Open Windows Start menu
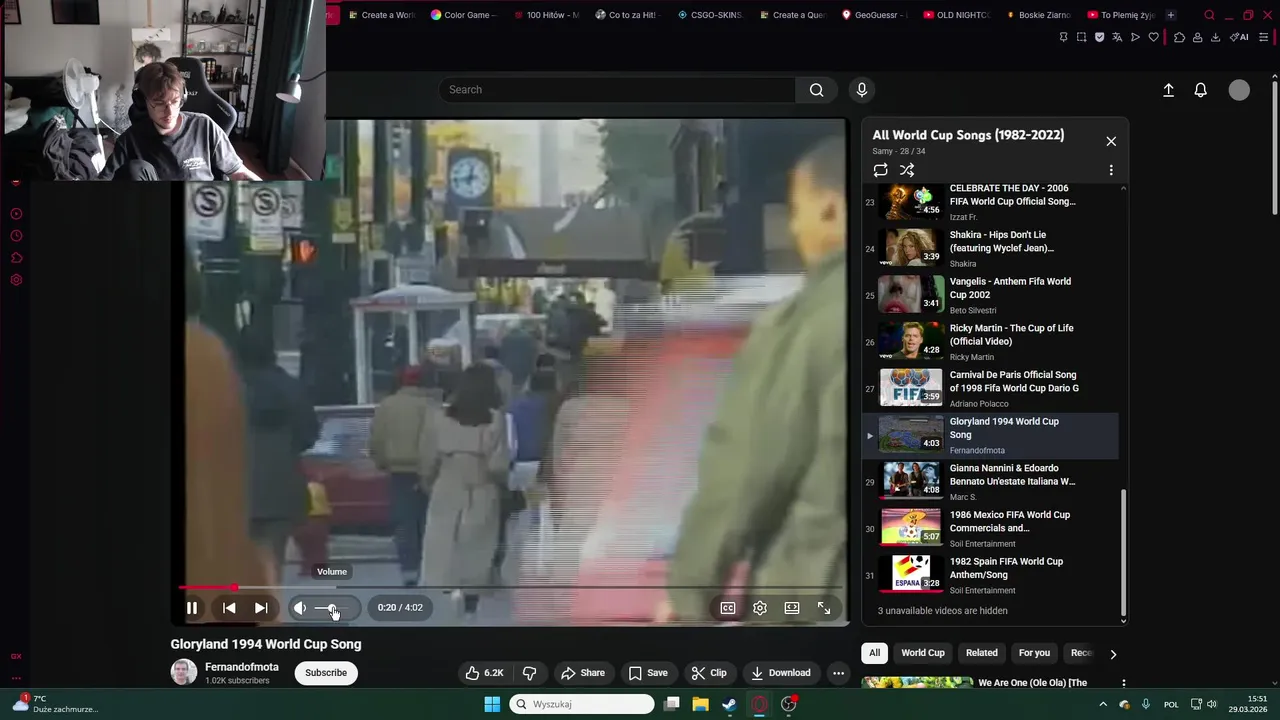 point(492,704)
